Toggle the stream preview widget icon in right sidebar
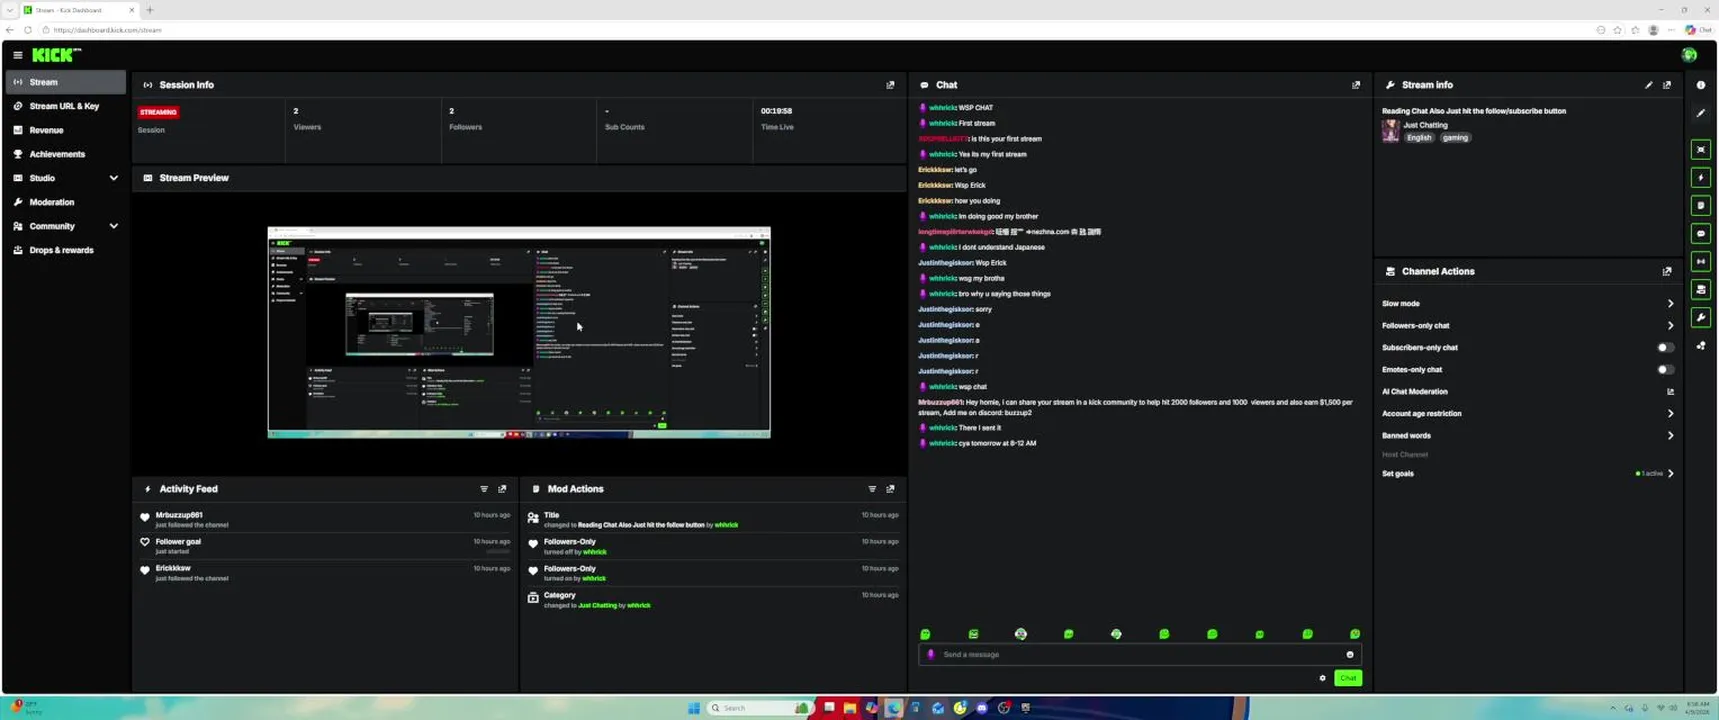Image resolution: width=1719 pixels, height=720 pixels. click(x=1701, y=150)
